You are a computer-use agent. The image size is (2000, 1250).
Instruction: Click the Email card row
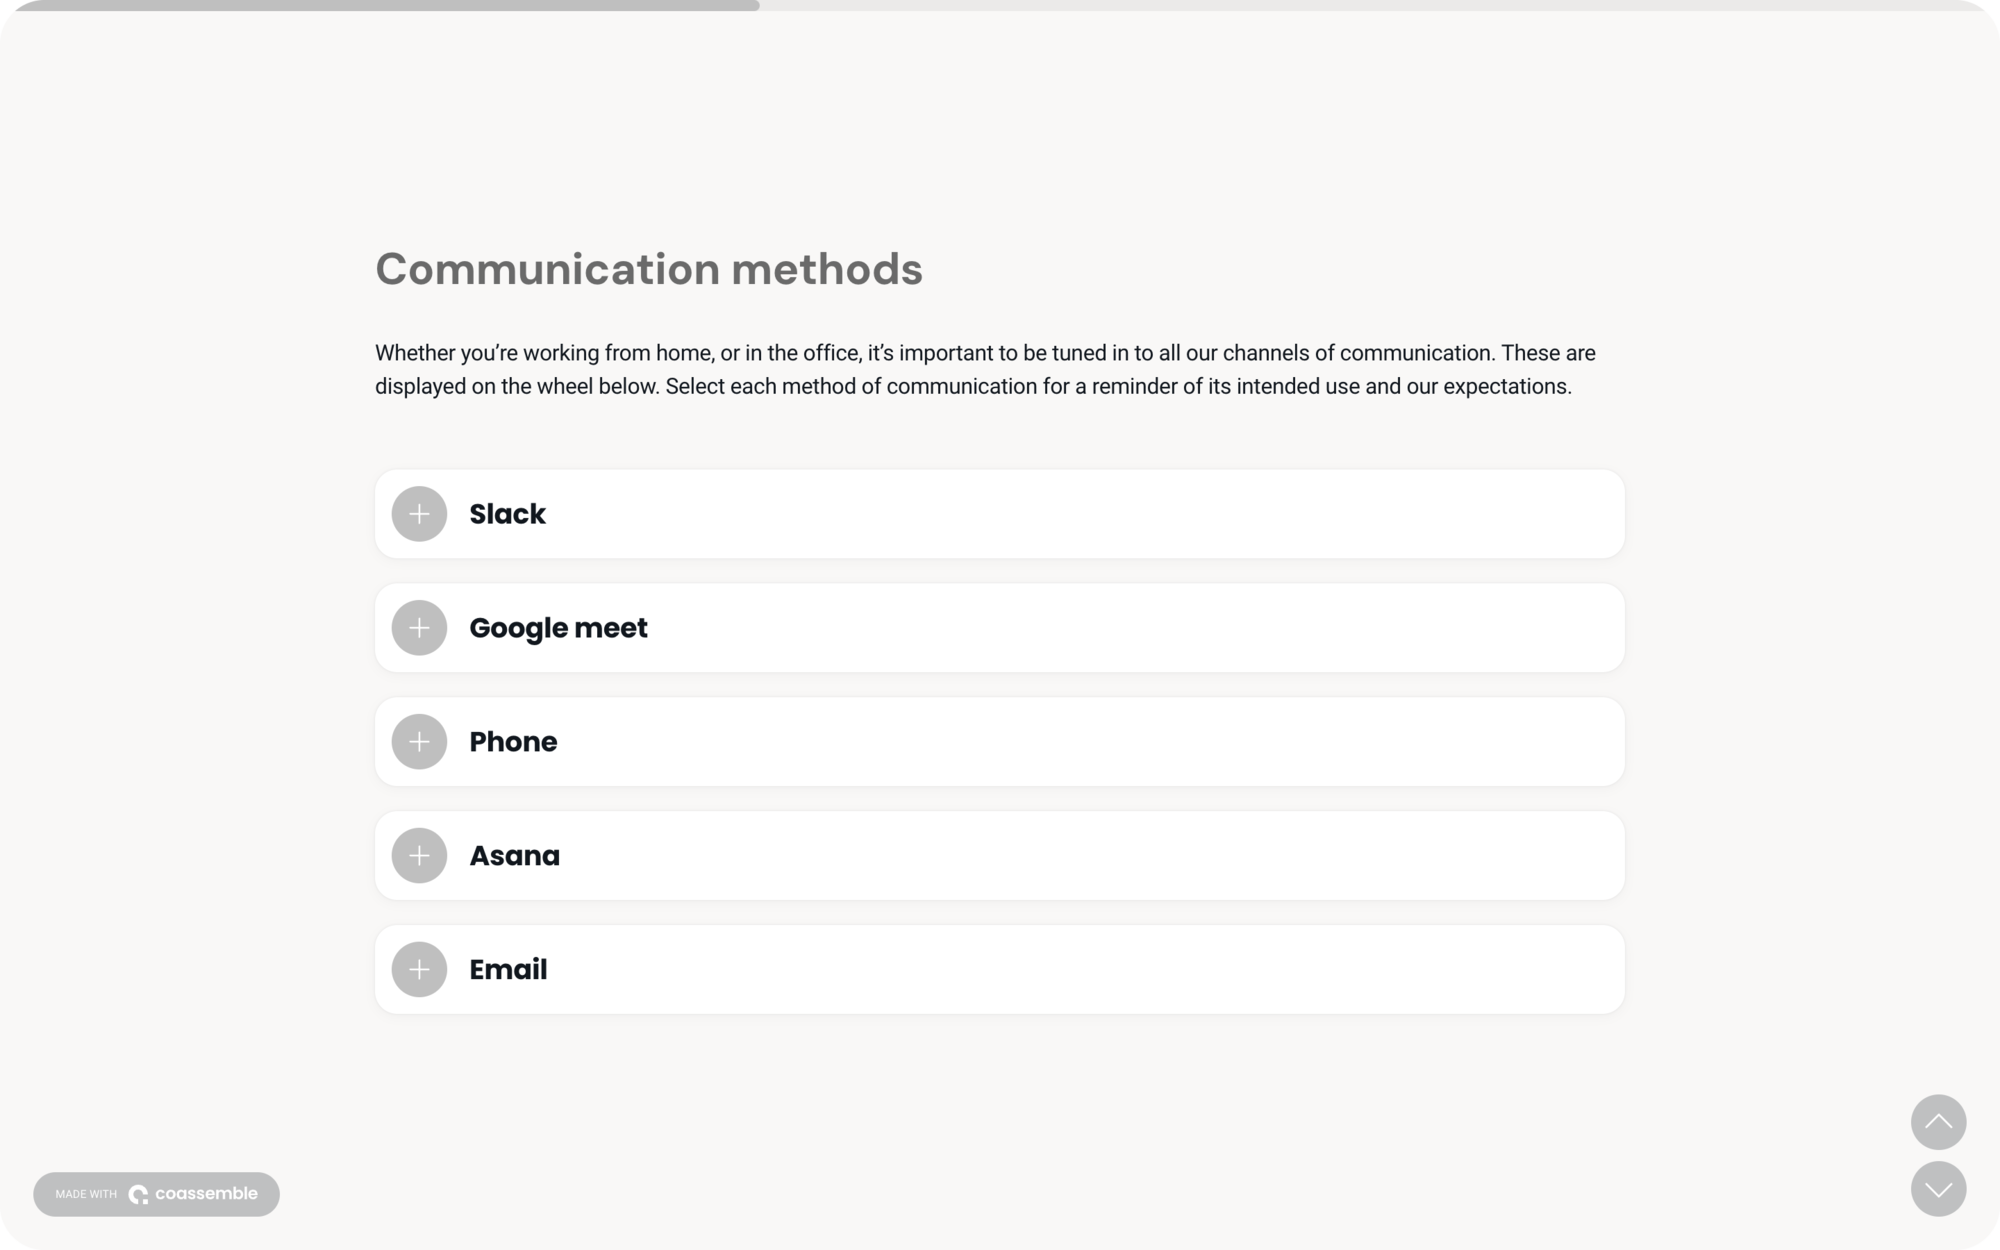(x=998, y=969)
